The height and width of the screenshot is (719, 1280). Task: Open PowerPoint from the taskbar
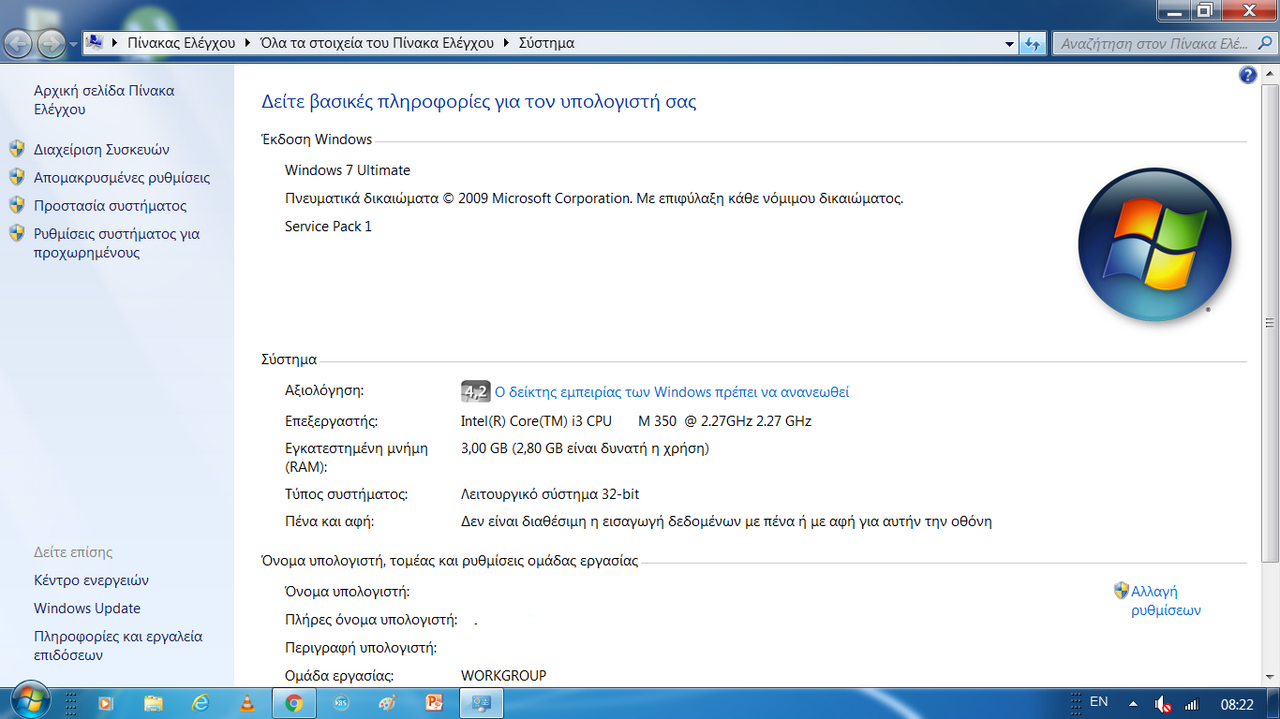[x=434, y=703]
